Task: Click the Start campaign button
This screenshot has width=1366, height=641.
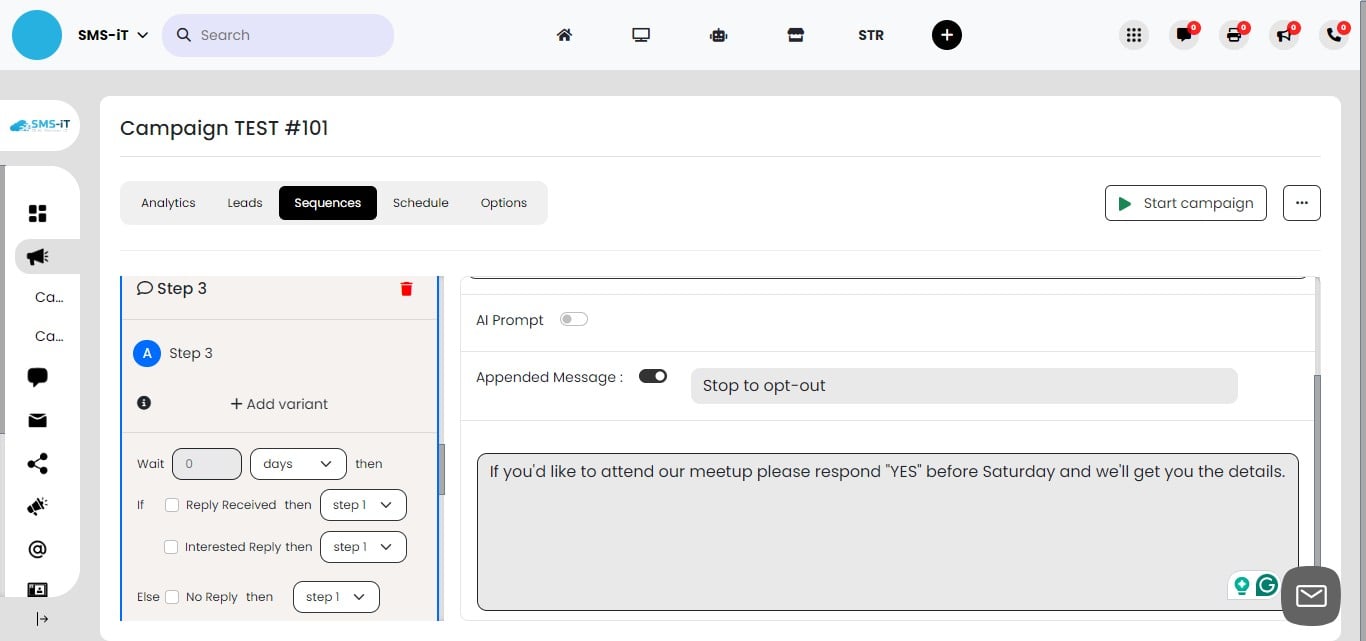Action: tap(1186, 202)
